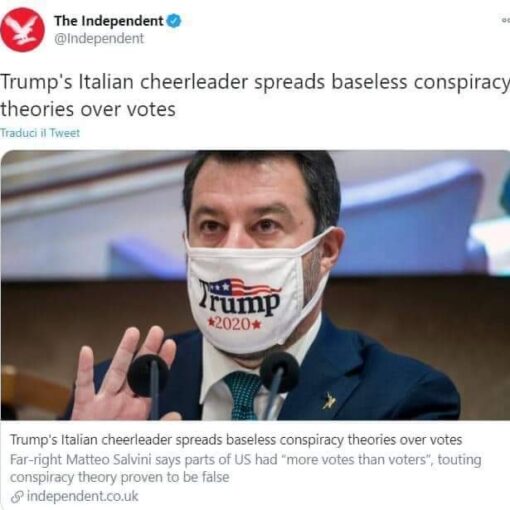Image resolution: width=510 pixels, height=510 pixels.
Task: Click 'conspiracy theory proven to be false' line
Action: (x=120, y=477)
